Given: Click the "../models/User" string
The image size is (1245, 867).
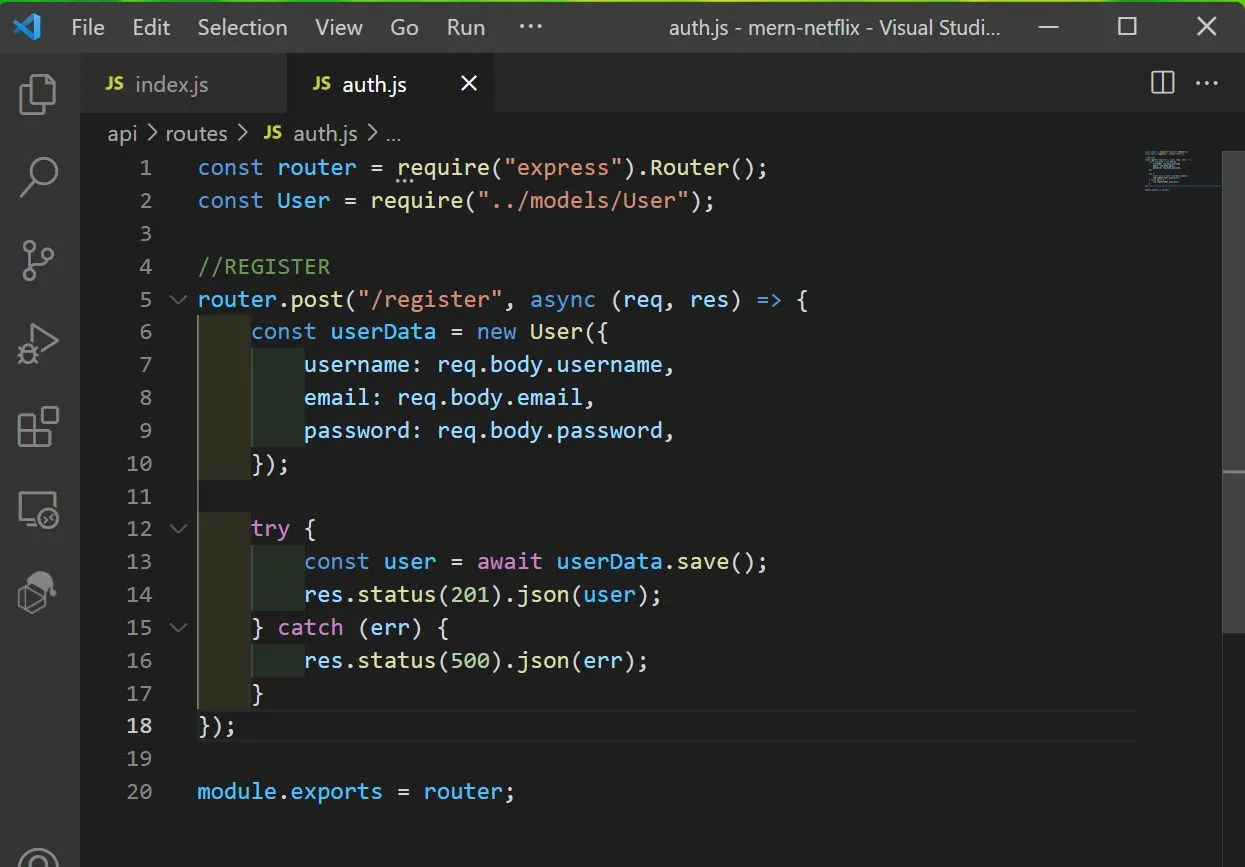Looking at the screenshot, I should [x=583, y=201].
